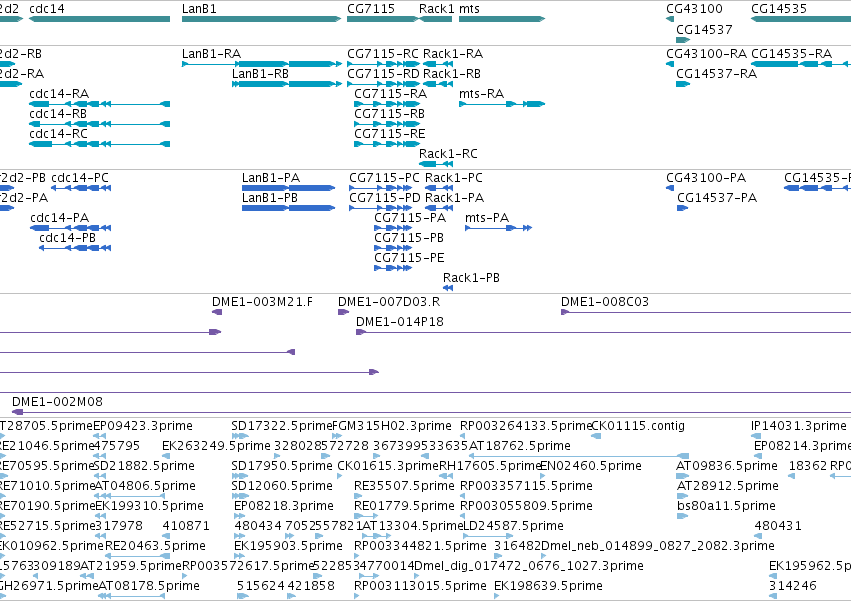Select protein CG7115-PD
This screenshot has height=601, width=851.
click(x=380, y=208)
